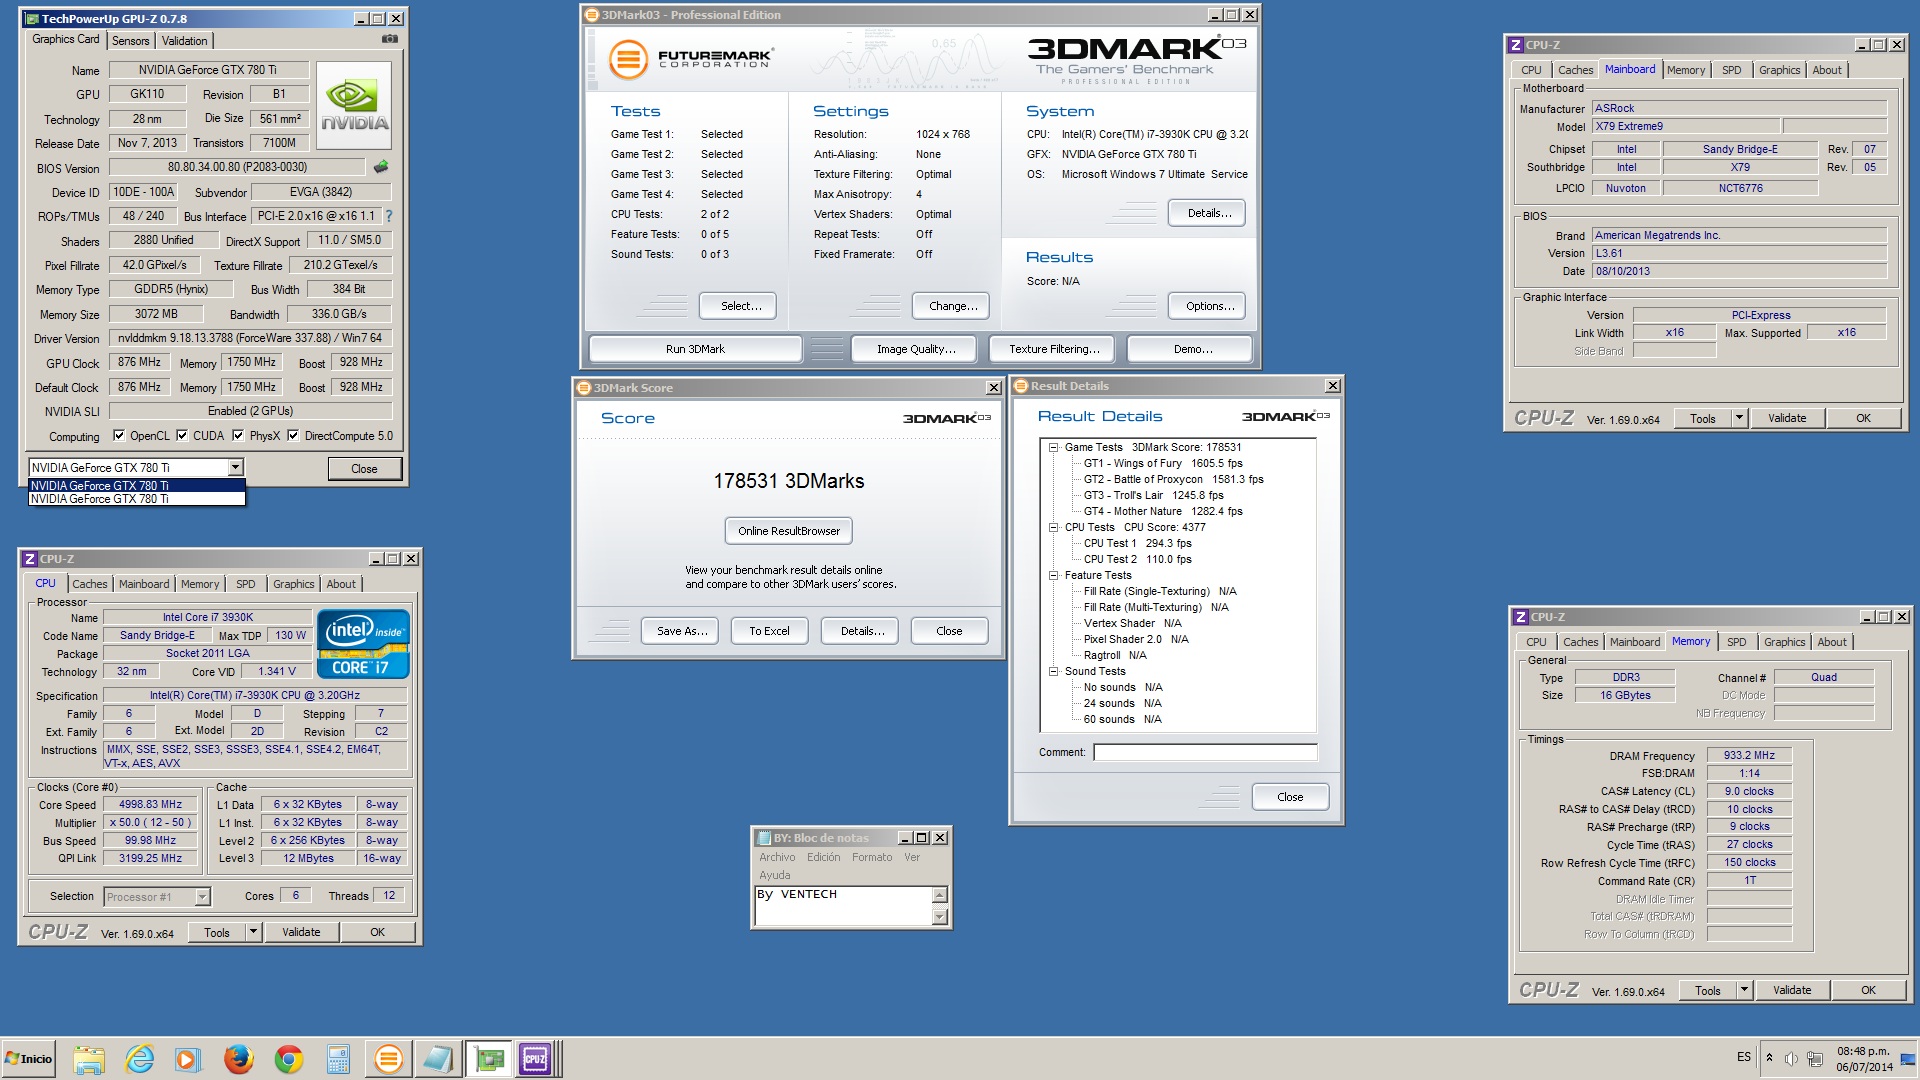
Task: Launch Google Chrome from the taskbar
Action: tap(289, 1059)
